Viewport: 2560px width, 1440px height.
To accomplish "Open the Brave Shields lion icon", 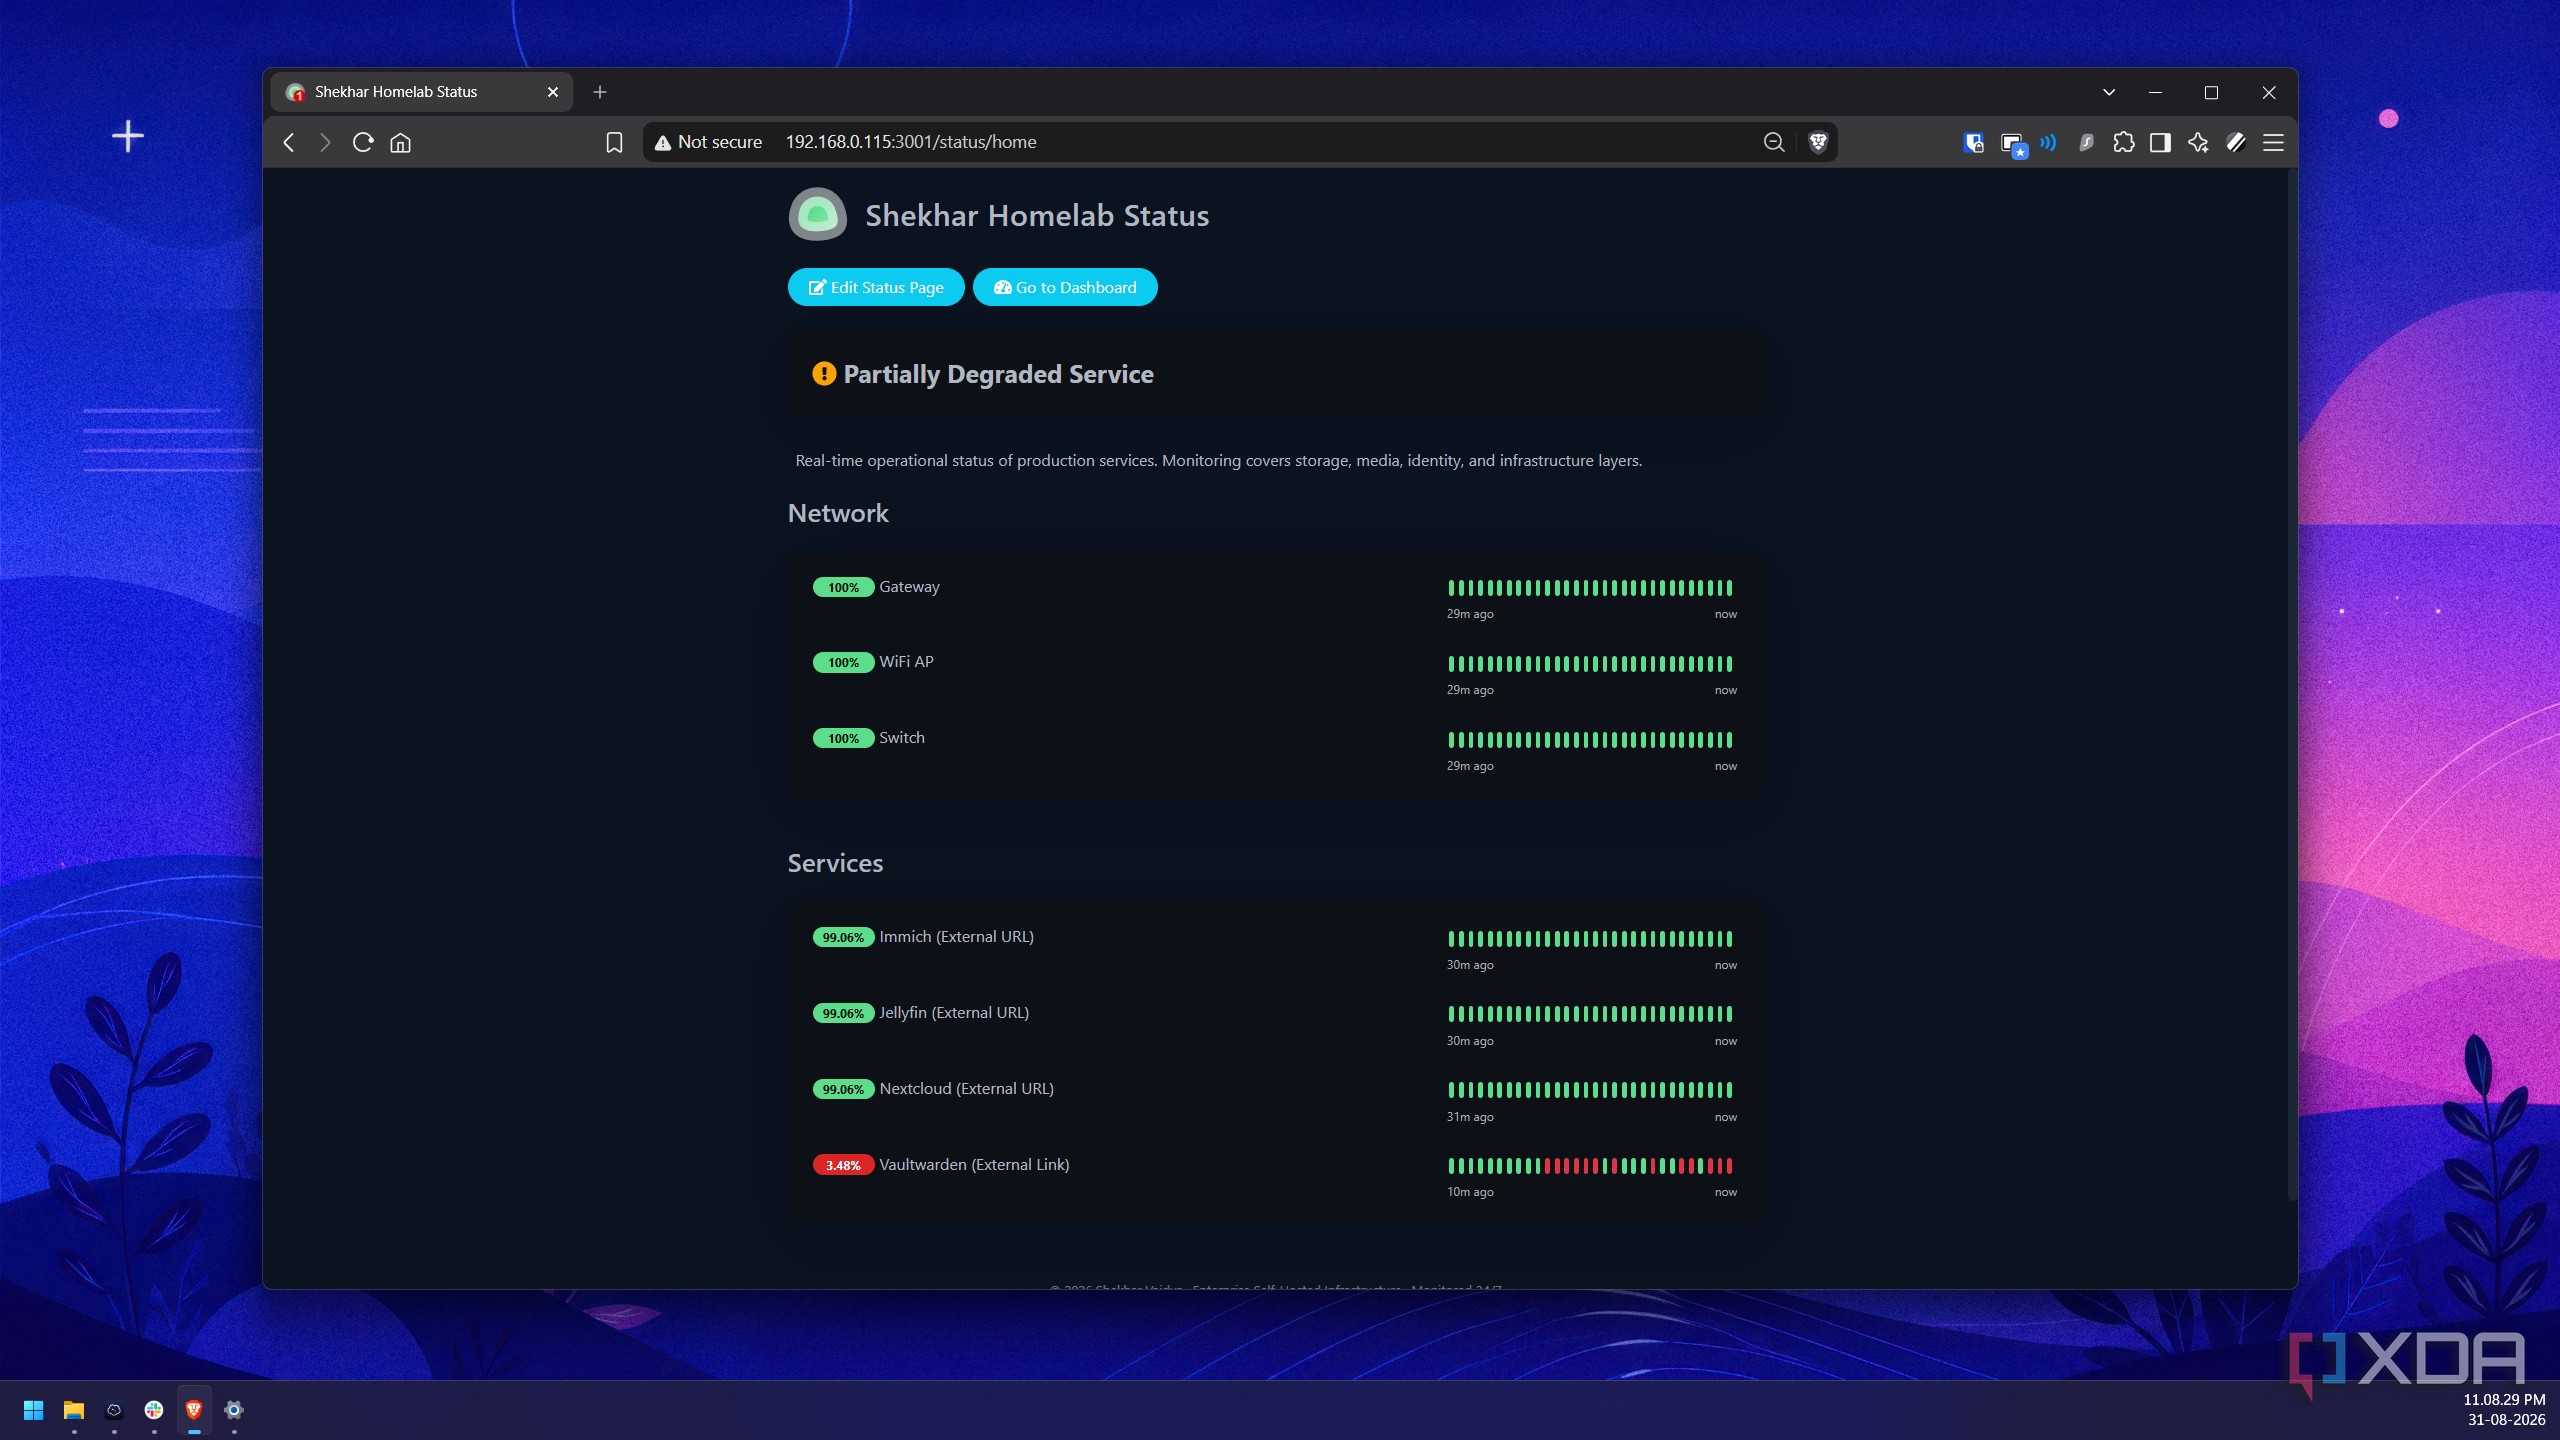I will coord(1818,142).
